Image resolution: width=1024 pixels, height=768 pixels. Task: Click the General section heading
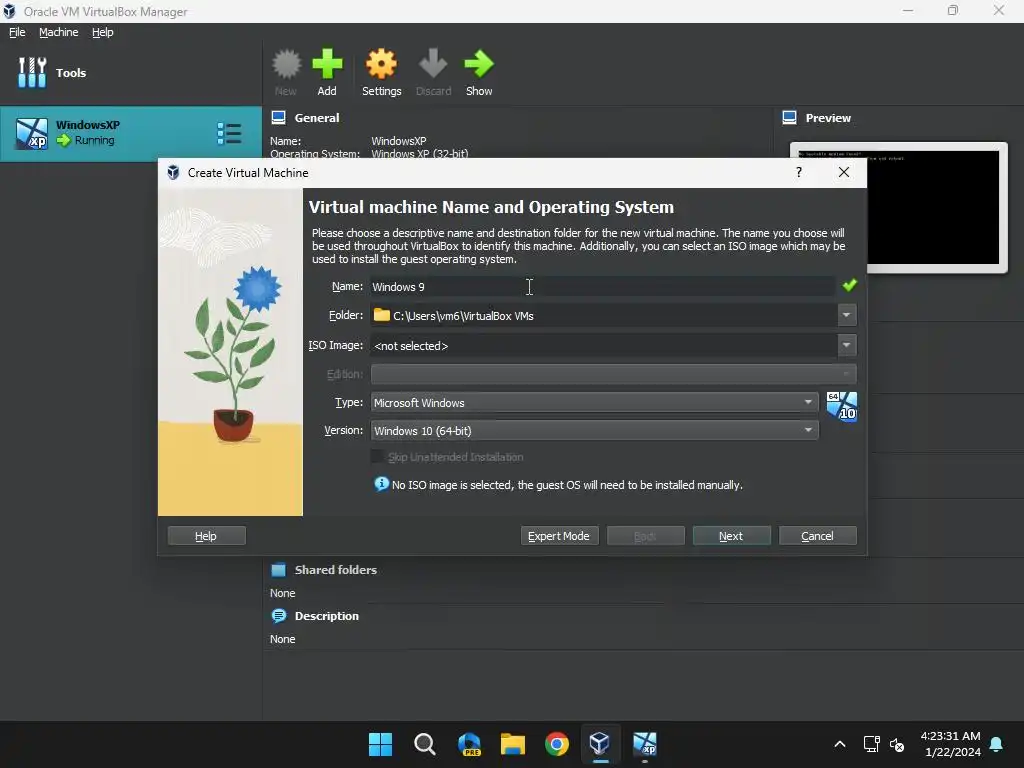(317, 118)
